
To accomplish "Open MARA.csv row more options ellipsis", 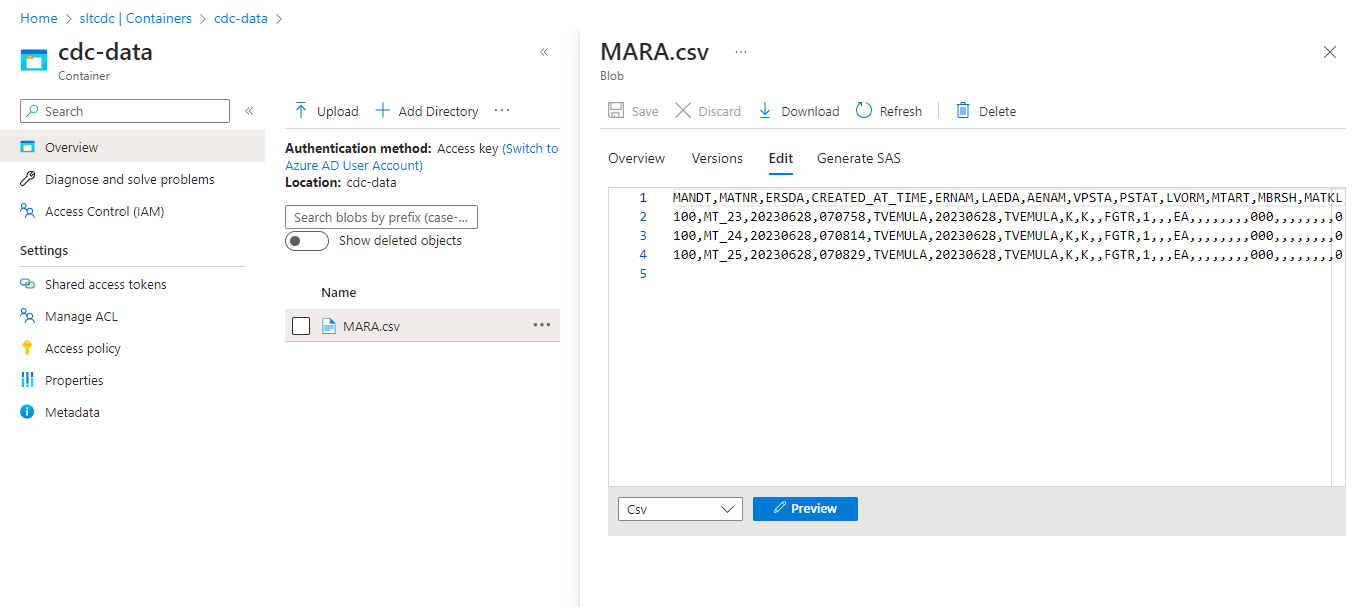I will coord(541,325).
